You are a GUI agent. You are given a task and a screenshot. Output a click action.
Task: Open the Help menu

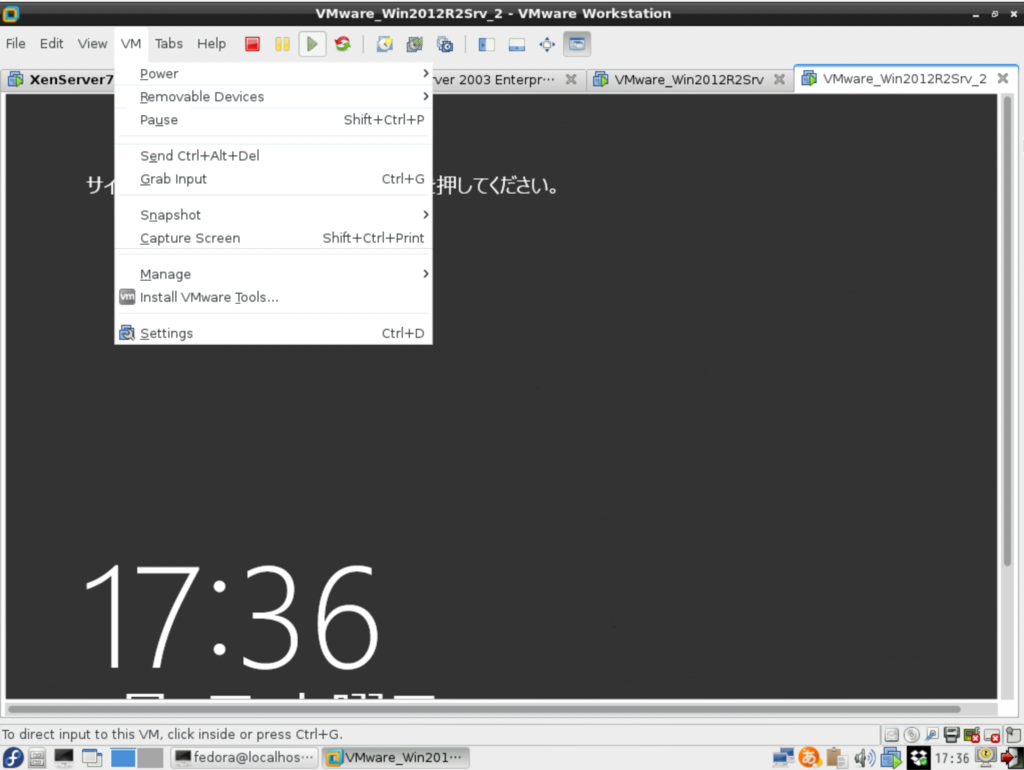pos(211,44)
